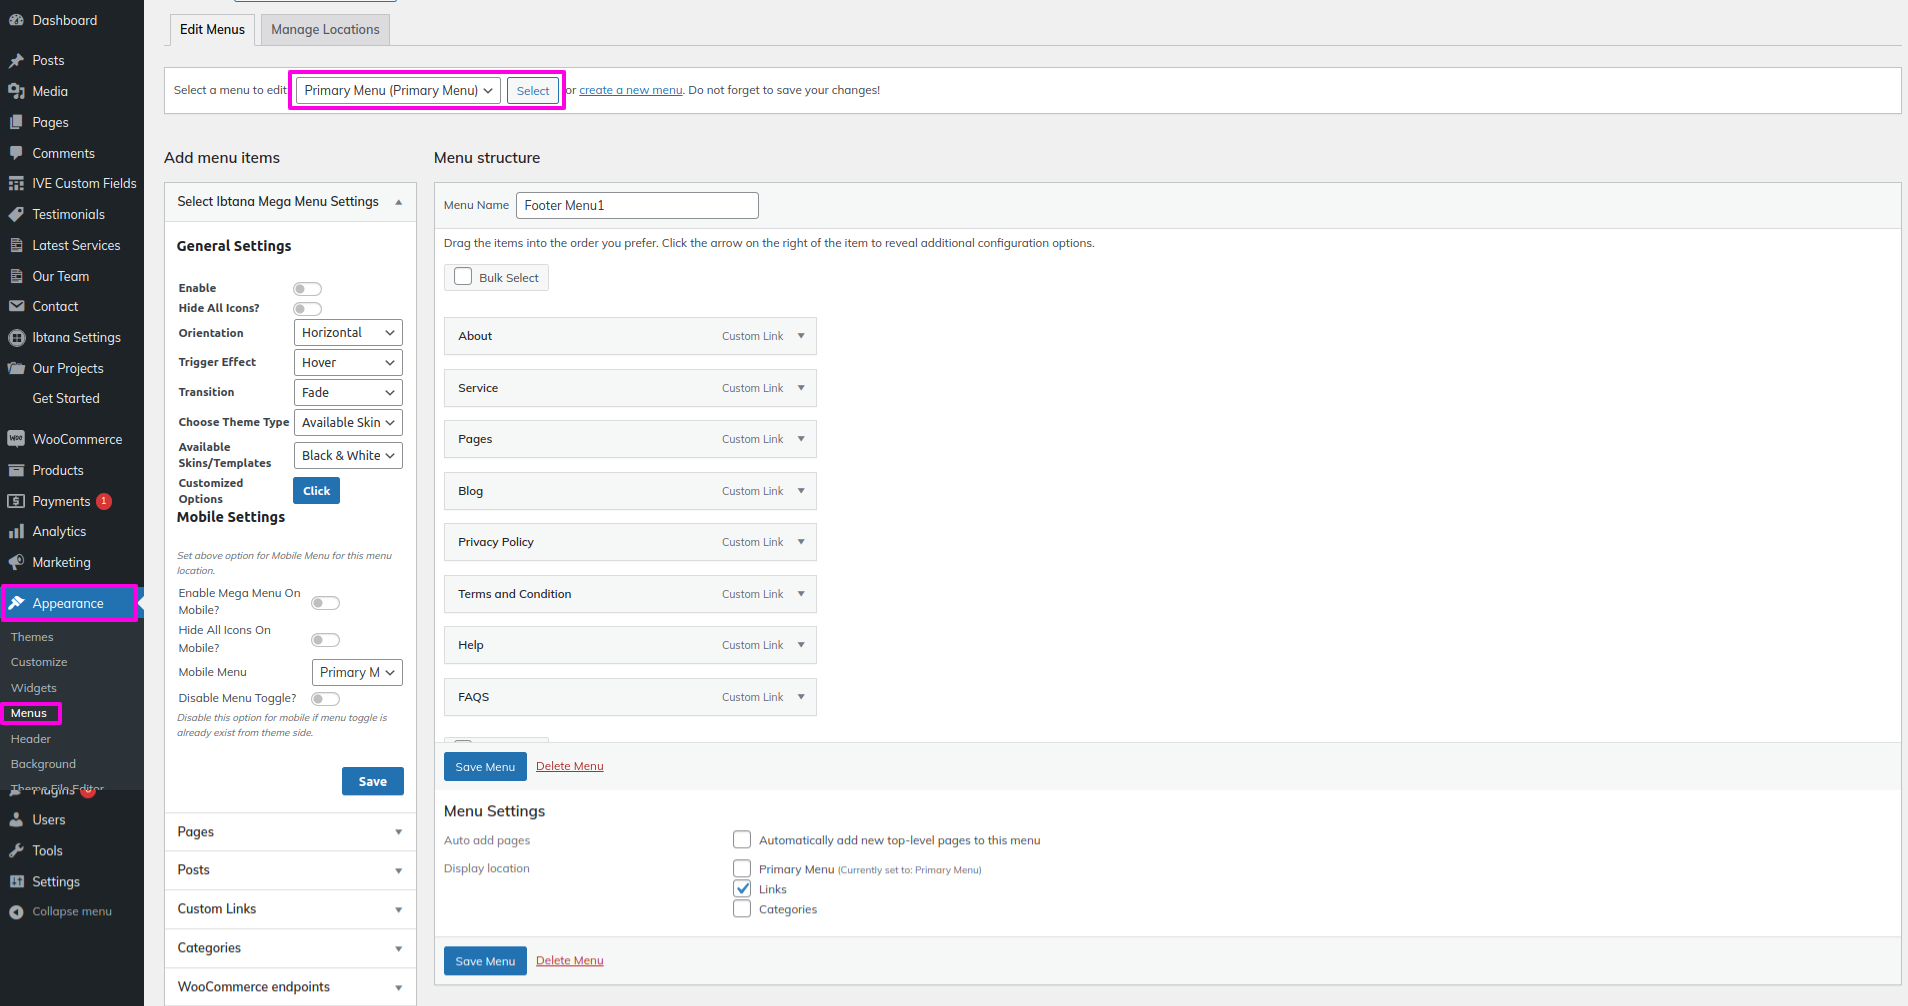This screenshot has width=1908, height=1006.
Task: Collapse the admin menu with arrow icon
Action: [16, 912]
